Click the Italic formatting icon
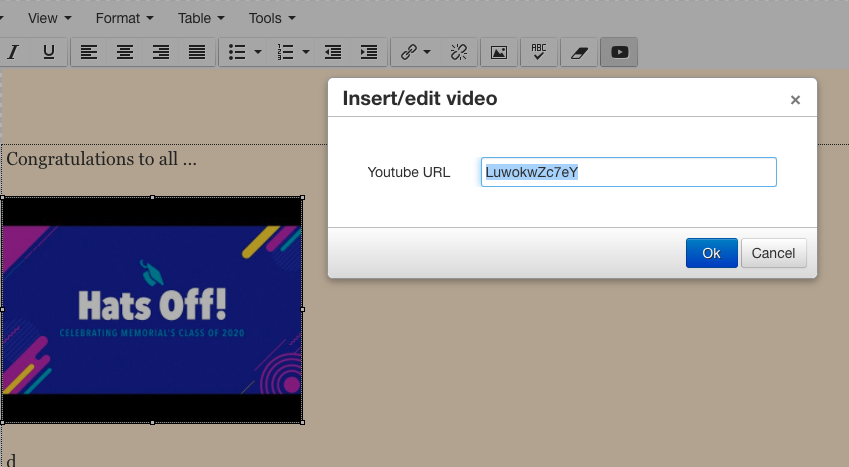This screenshot has width=849, height=467. click(x=14, y=52)
